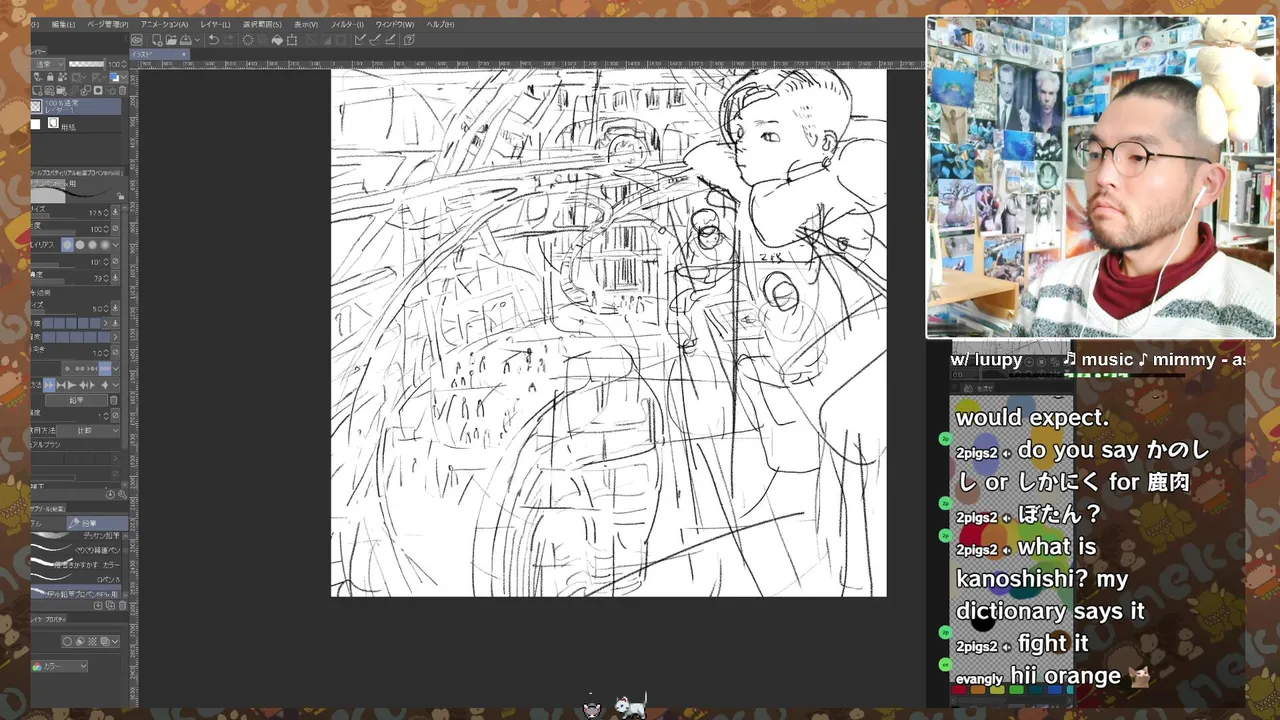Image resolution: width=1280 pixels, height=720 pixels.
Task: Open the 編集(E) menu
Action: click(x=63, y=24)
